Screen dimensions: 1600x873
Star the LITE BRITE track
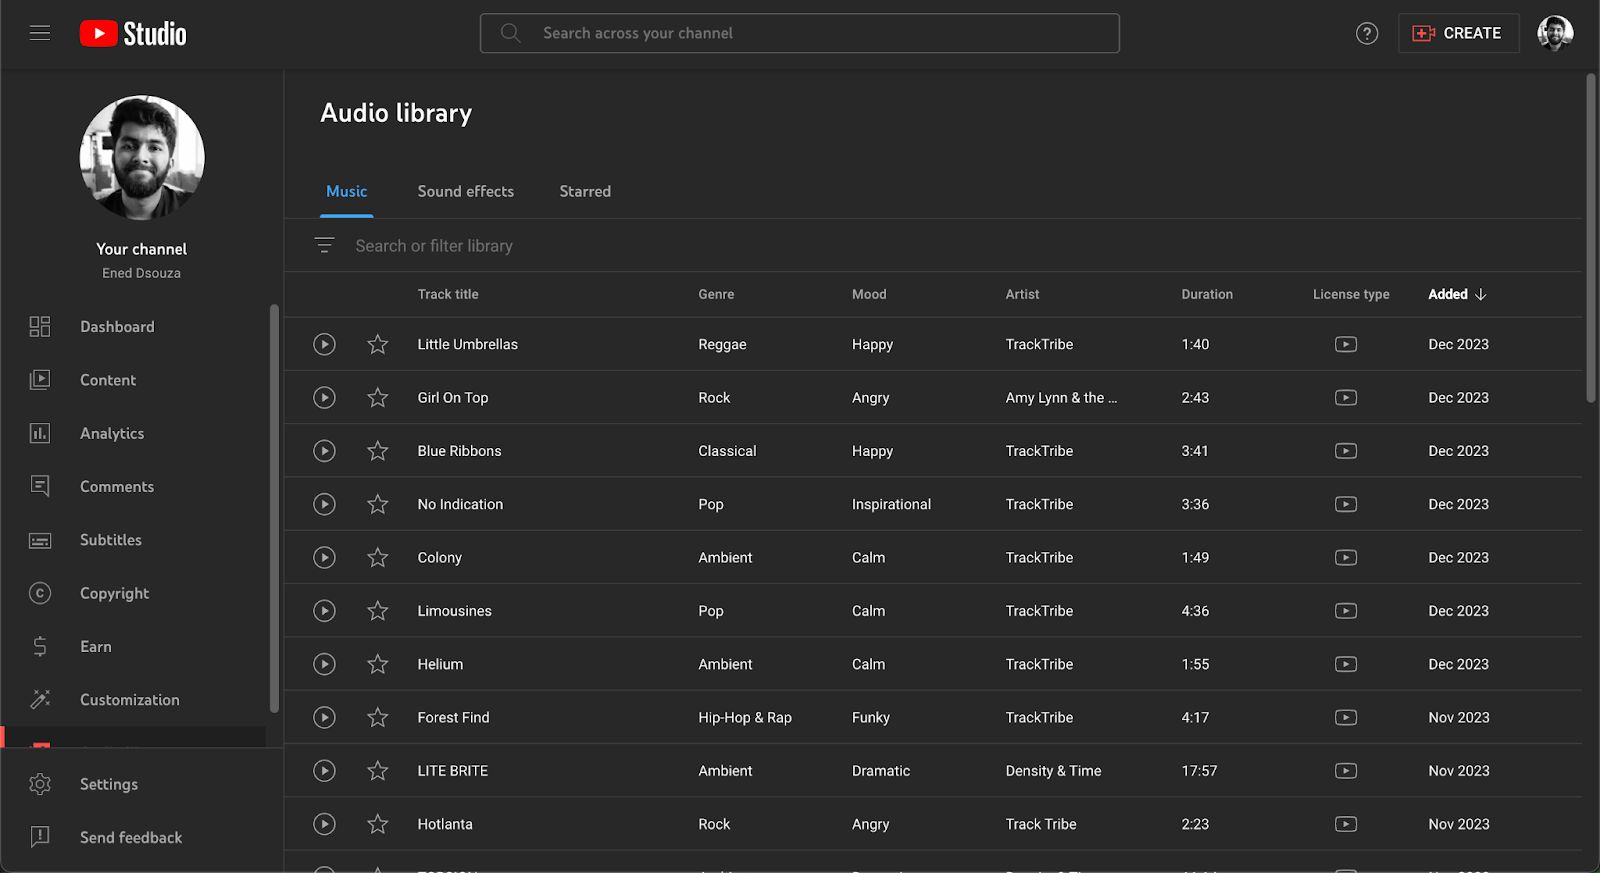pyautogui.click(x=377, y=771)
